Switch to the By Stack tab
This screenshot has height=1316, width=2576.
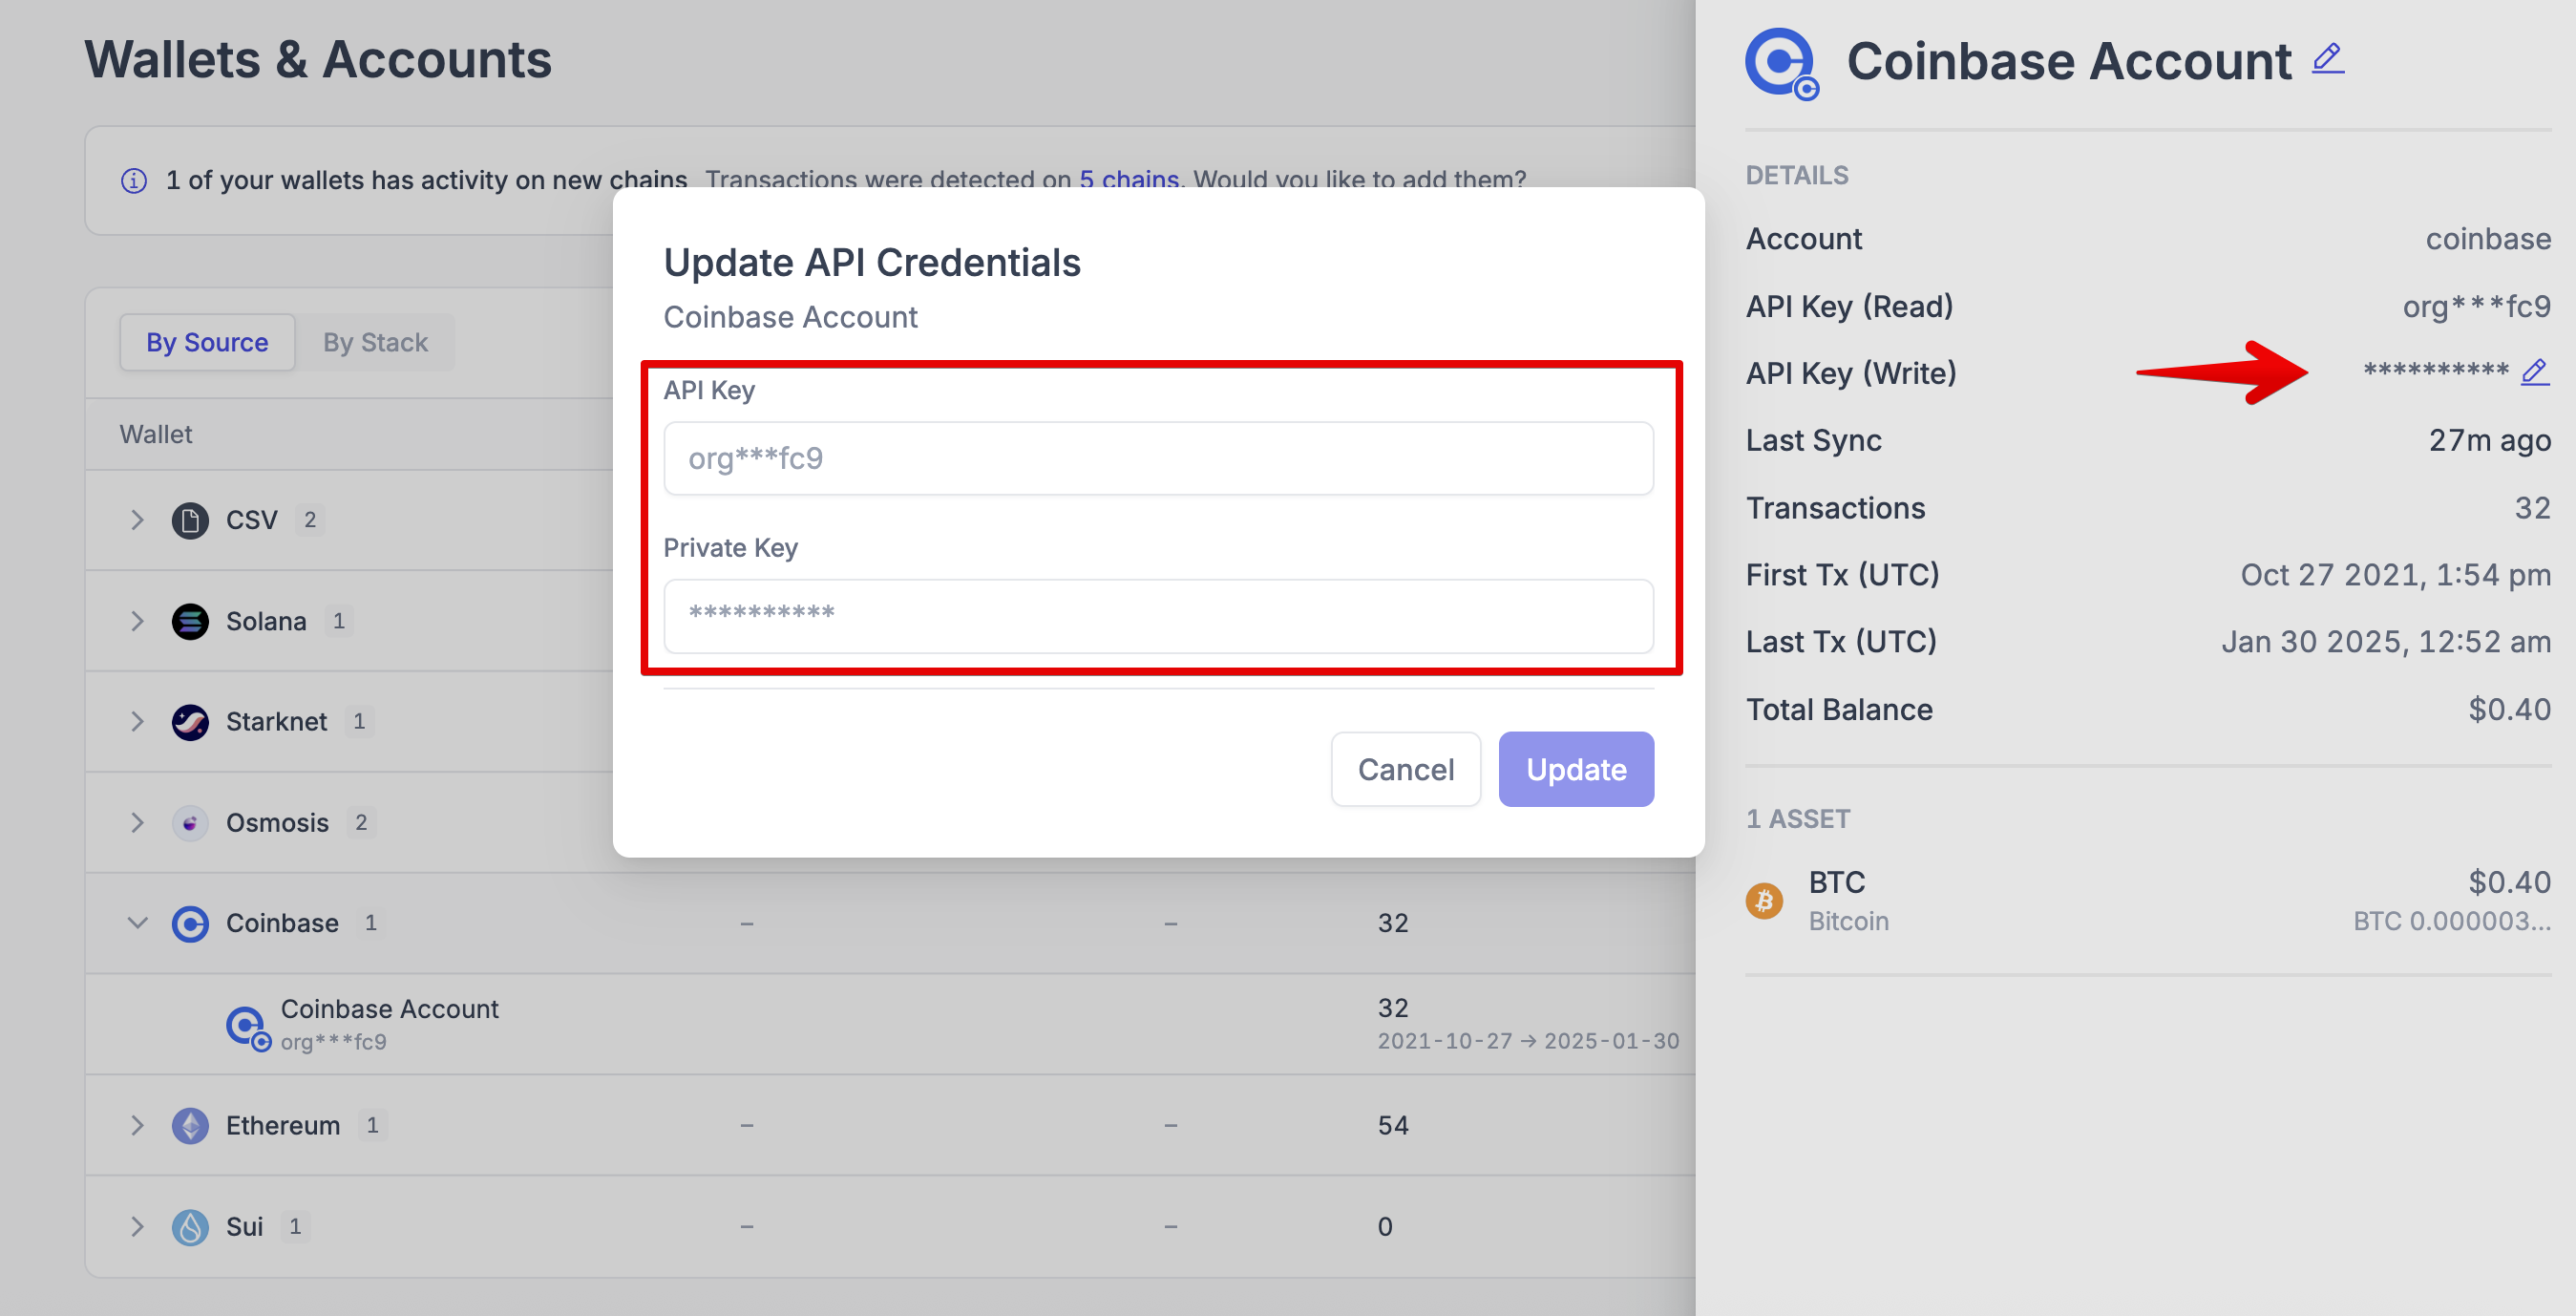point(375,342)
